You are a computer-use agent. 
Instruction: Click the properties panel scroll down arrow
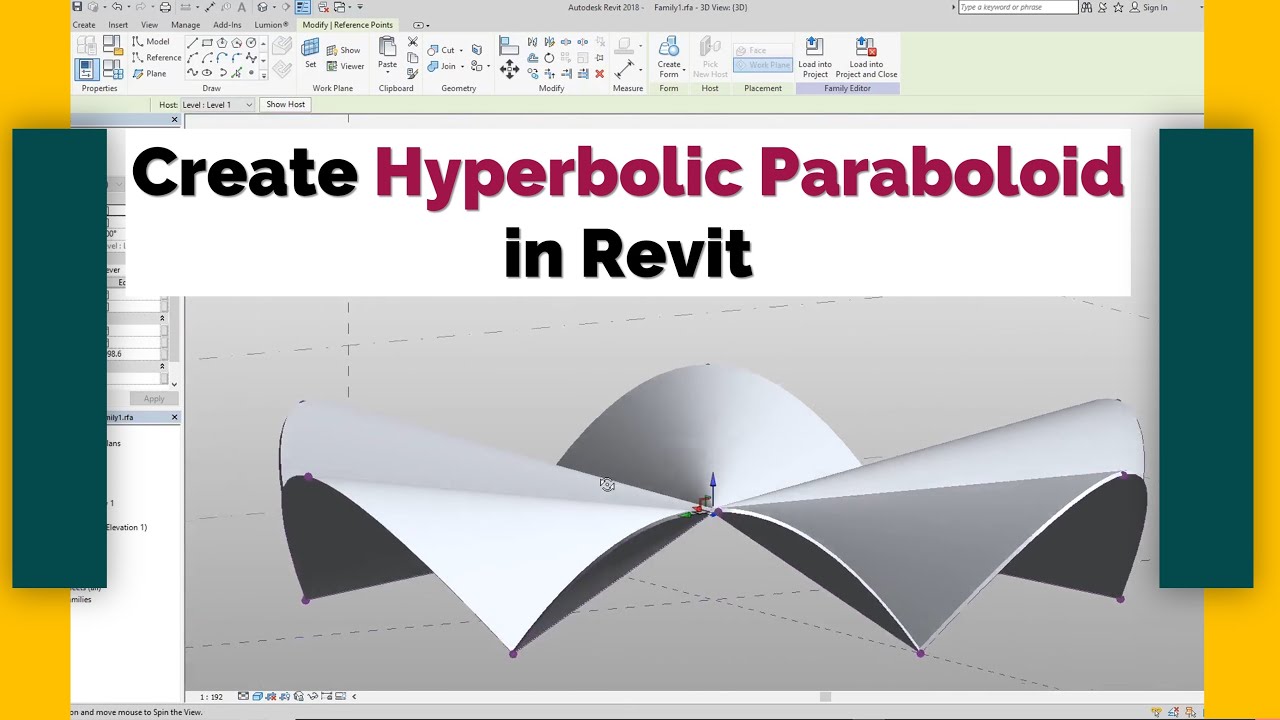click(x=174, y=384)
